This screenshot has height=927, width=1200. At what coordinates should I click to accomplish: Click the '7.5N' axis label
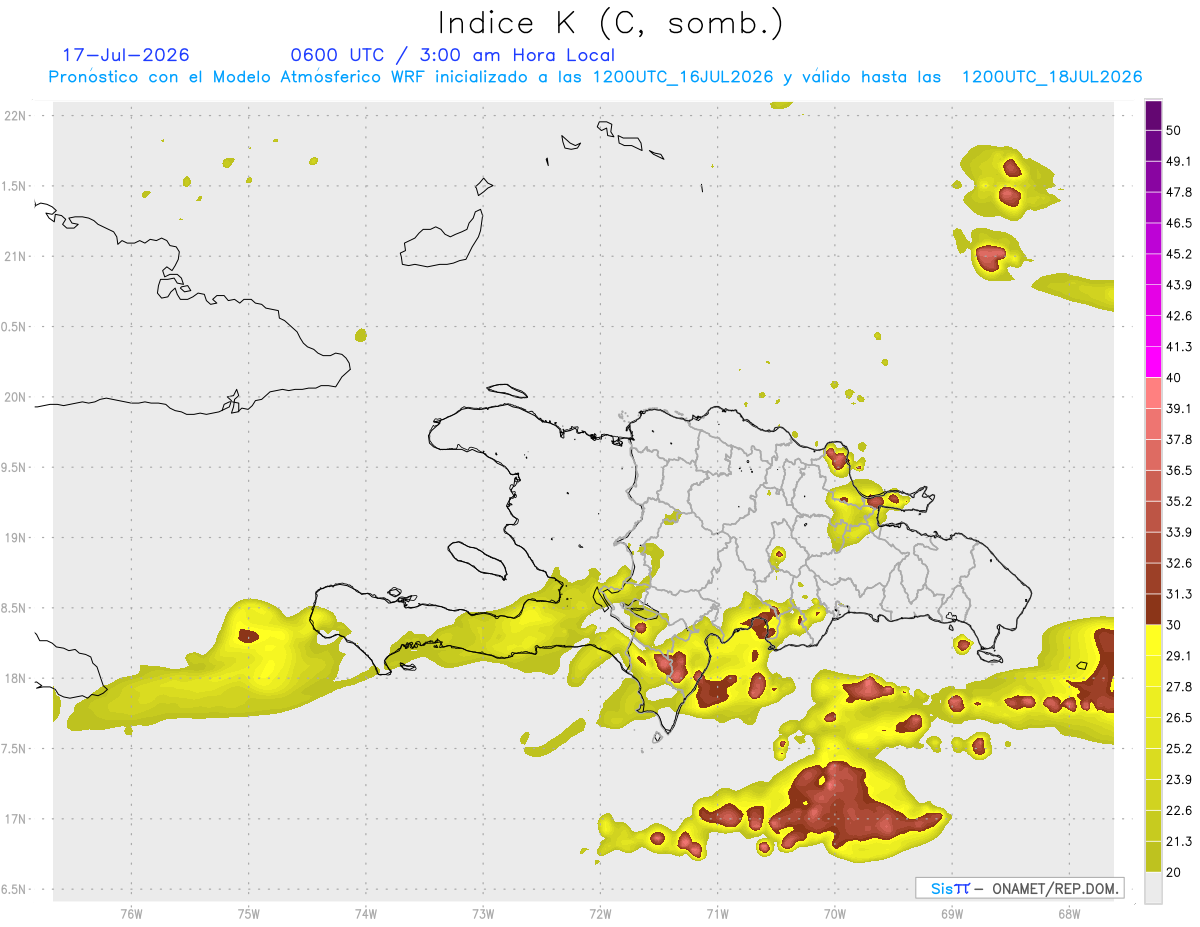point(16,749)
